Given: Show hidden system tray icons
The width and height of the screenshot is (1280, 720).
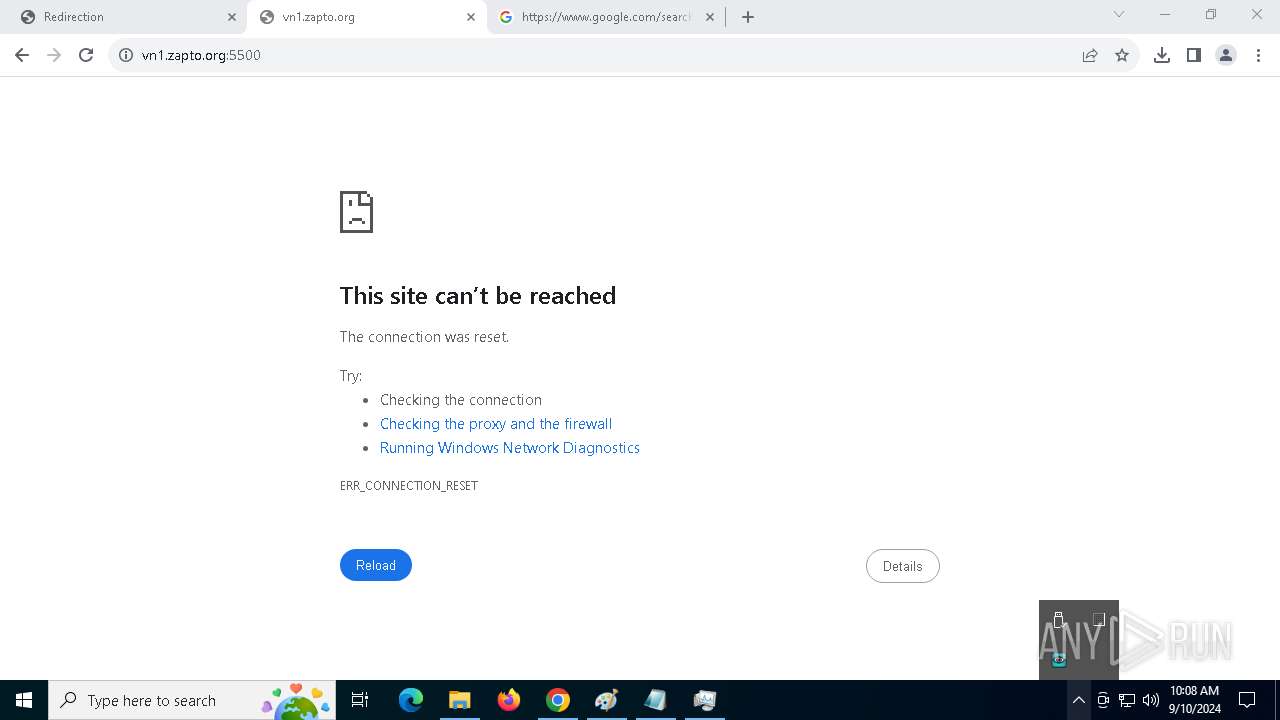Looking at the screenshot, I should coord(1078,700).
